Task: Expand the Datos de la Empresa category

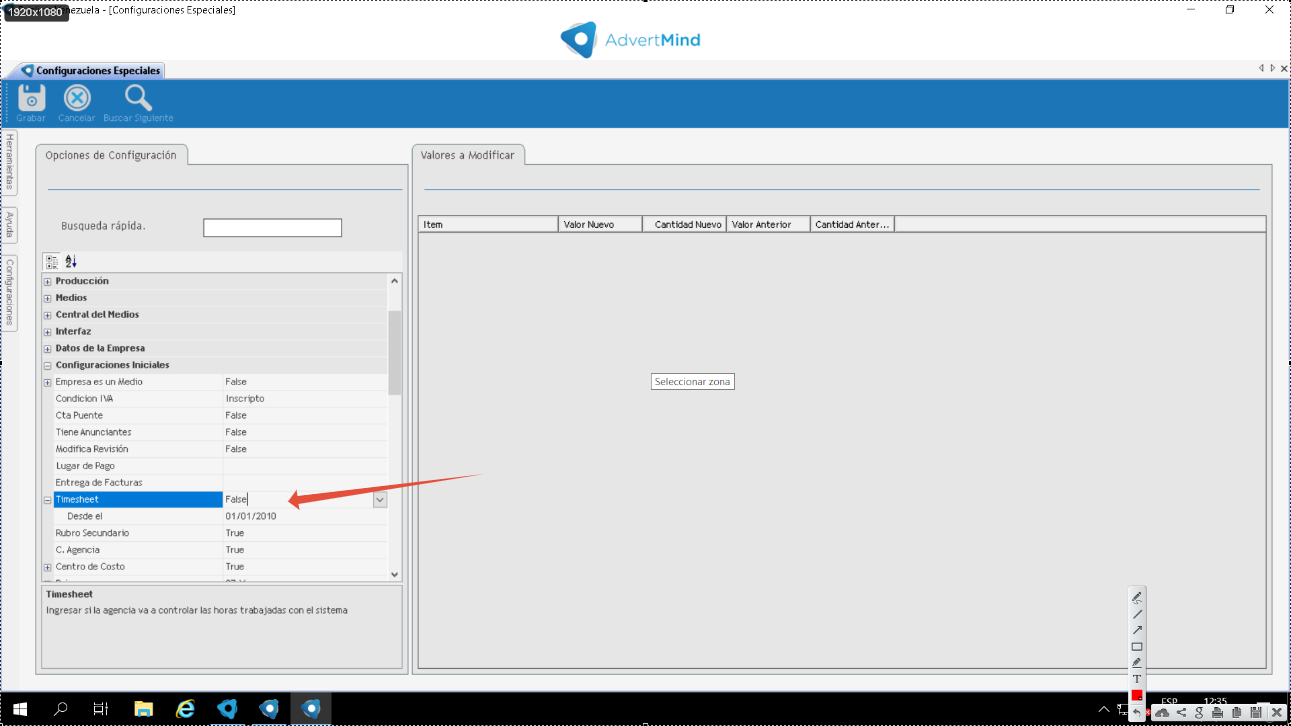Action: coord(47,348)
